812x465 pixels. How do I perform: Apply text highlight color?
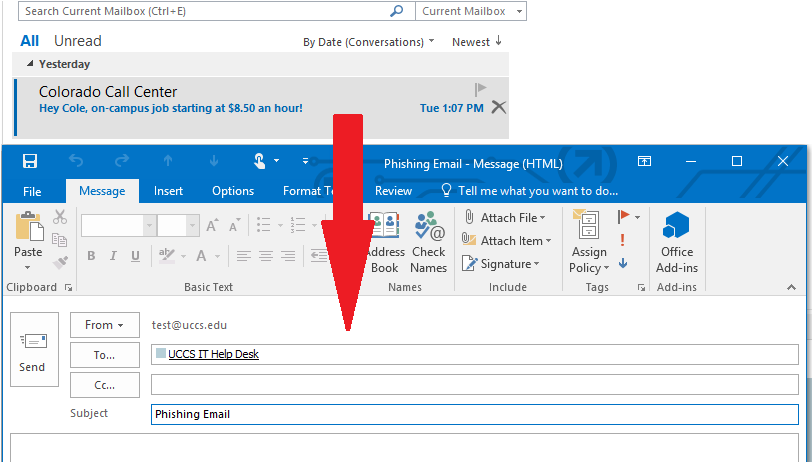pos(167,255)
